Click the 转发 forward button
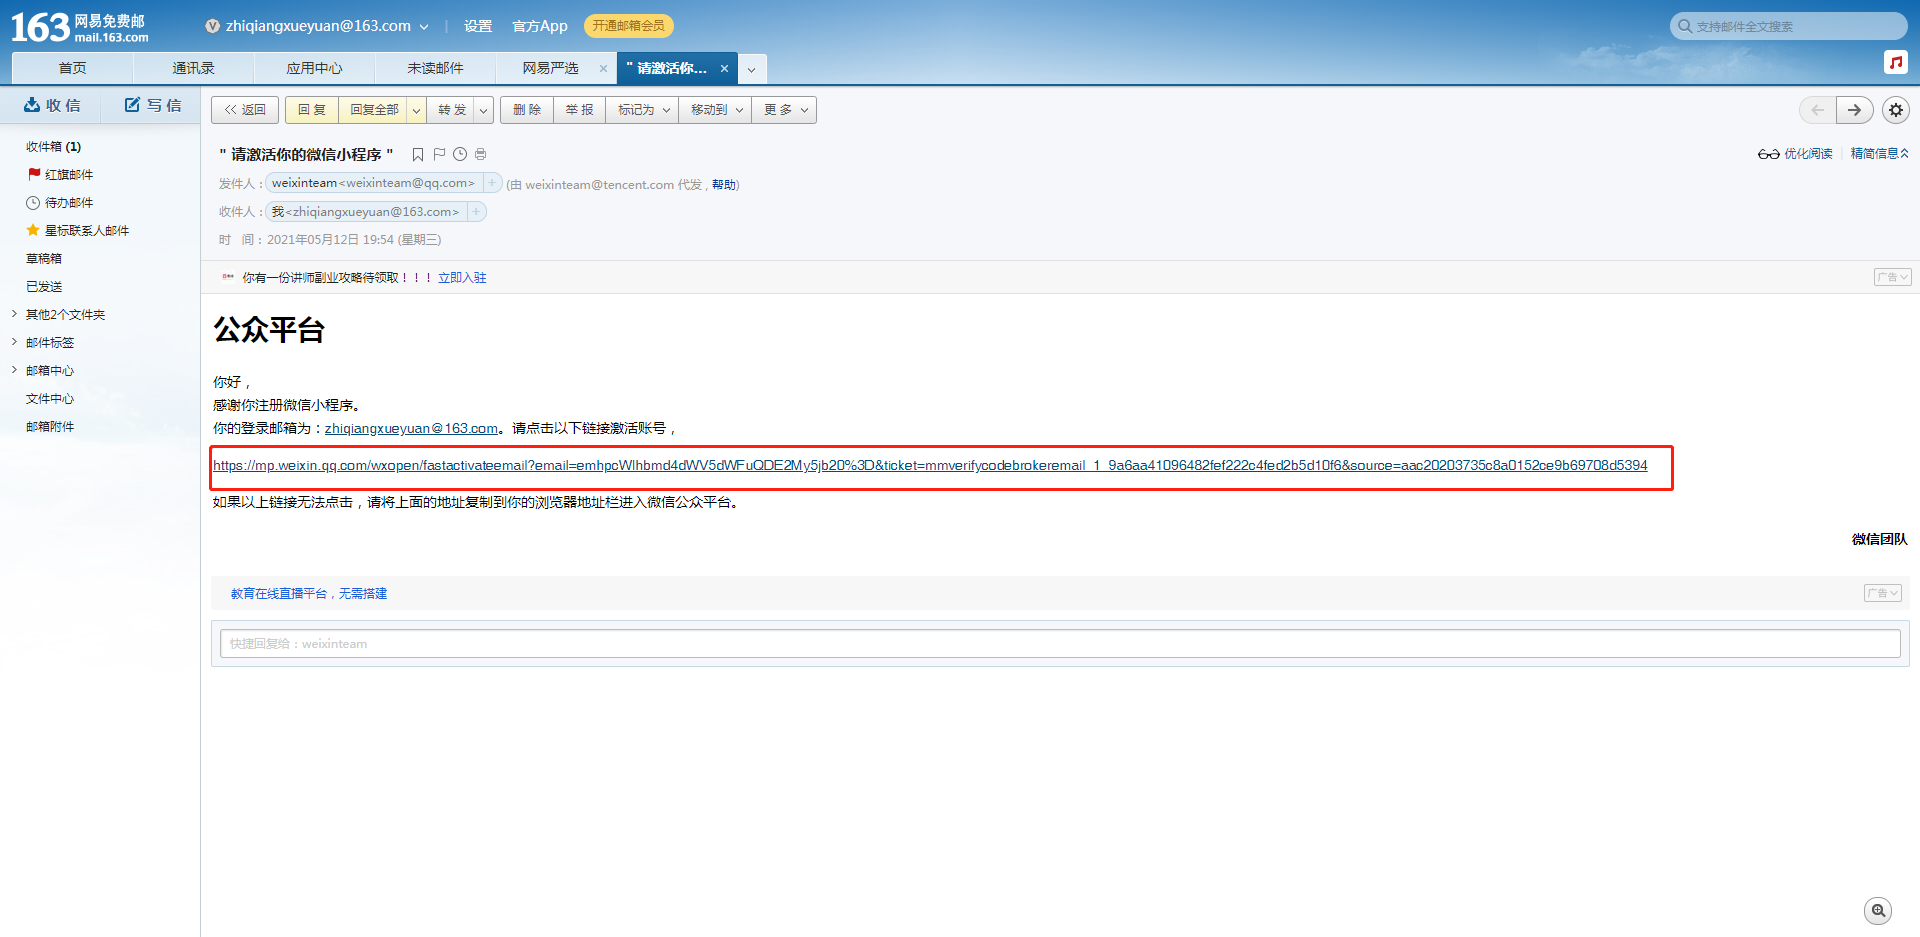This screenshot has height=937, width=1920. [x=452, y=110]
